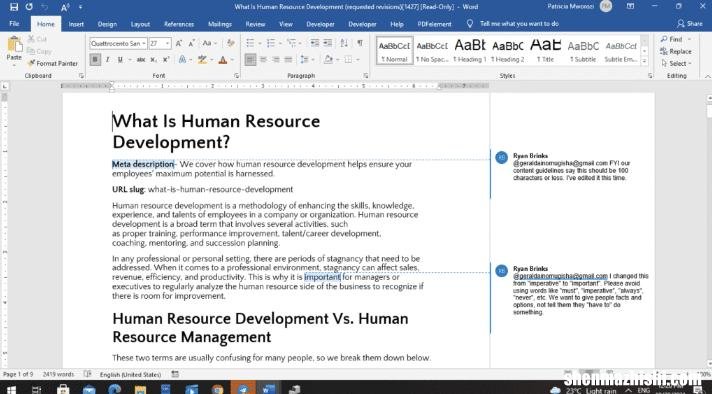Open the Clipboard pane launcher

pyautogui.click(x=81, y=76)
